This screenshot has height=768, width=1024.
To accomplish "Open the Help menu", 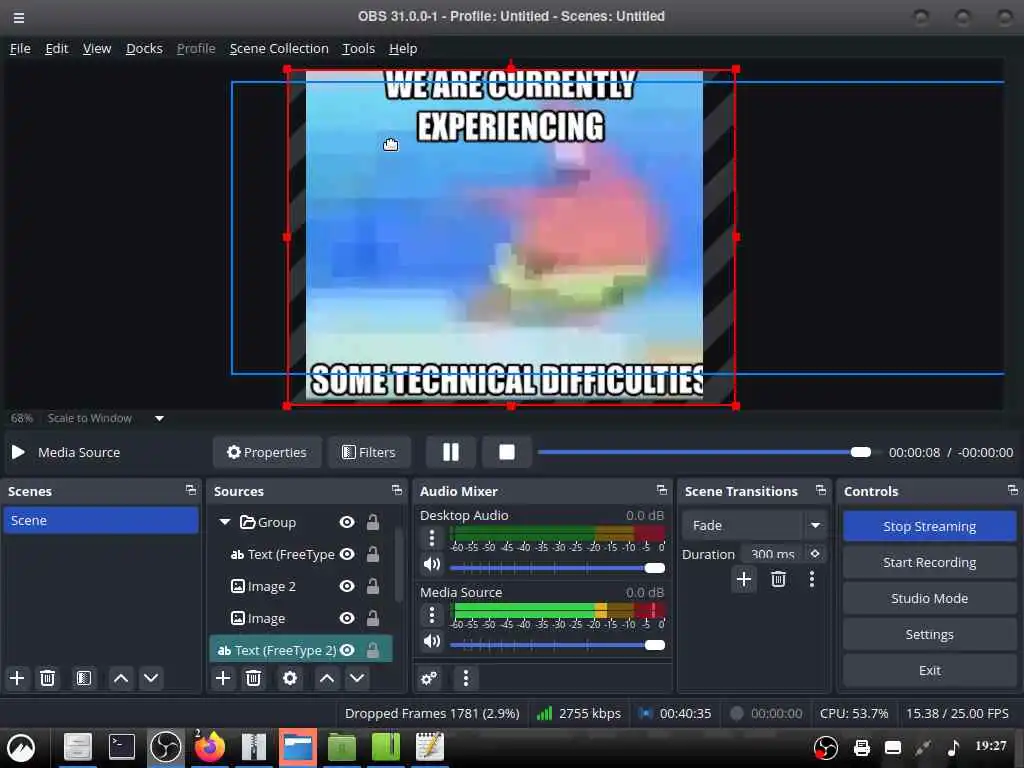I will tap(403, 48).
